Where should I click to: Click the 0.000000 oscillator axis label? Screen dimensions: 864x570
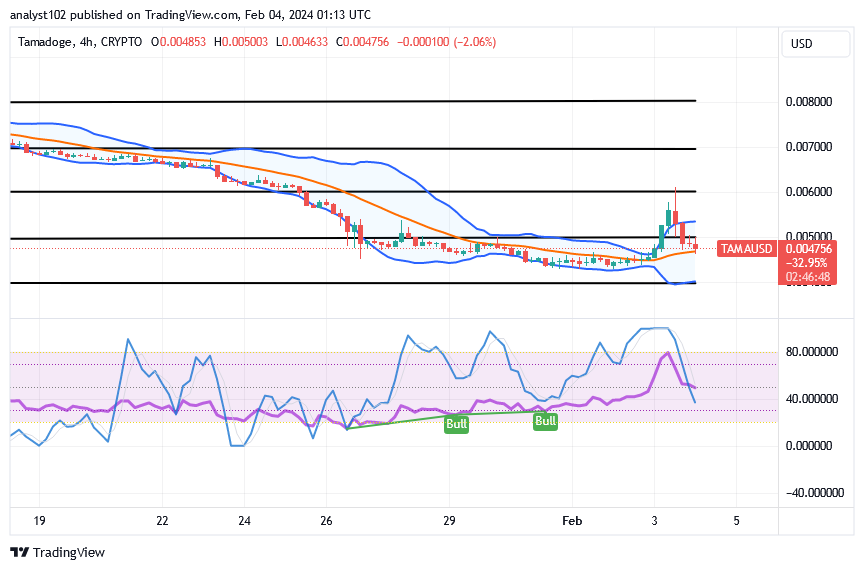pyautogui.click(x=809, y=445)
